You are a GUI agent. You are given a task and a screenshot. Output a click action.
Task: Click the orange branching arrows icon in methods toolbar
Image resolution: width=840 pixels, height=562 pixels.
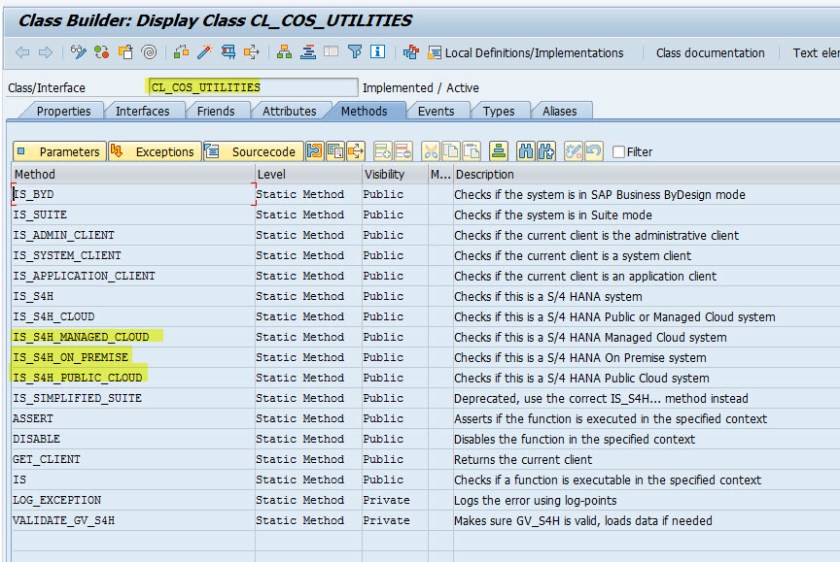click(x=356, y=152)
